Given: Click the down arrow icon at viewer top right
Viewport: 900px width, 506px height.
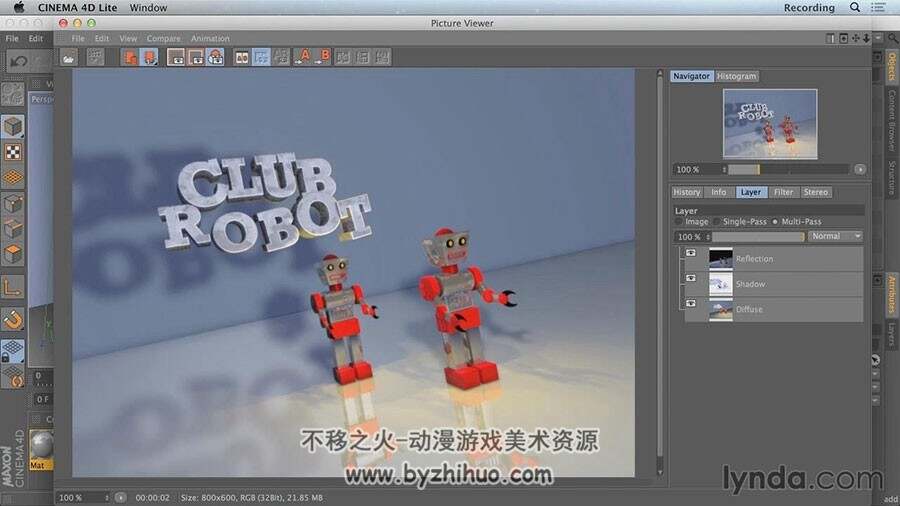Looking at the screenshot, I should pyautogui.click(x=866, y=38).
